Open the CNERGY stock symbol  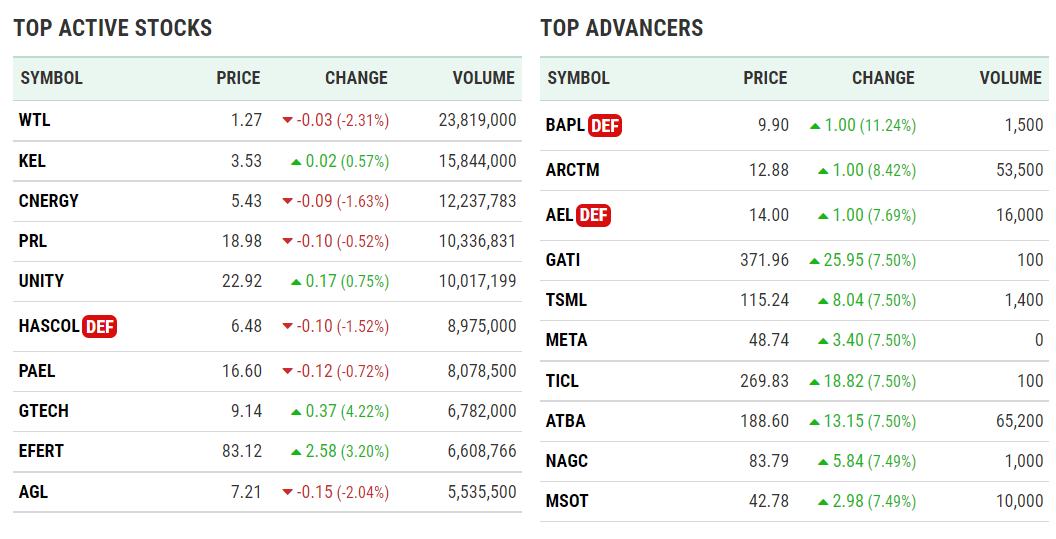pyautogui.click(x=48, y=201)
